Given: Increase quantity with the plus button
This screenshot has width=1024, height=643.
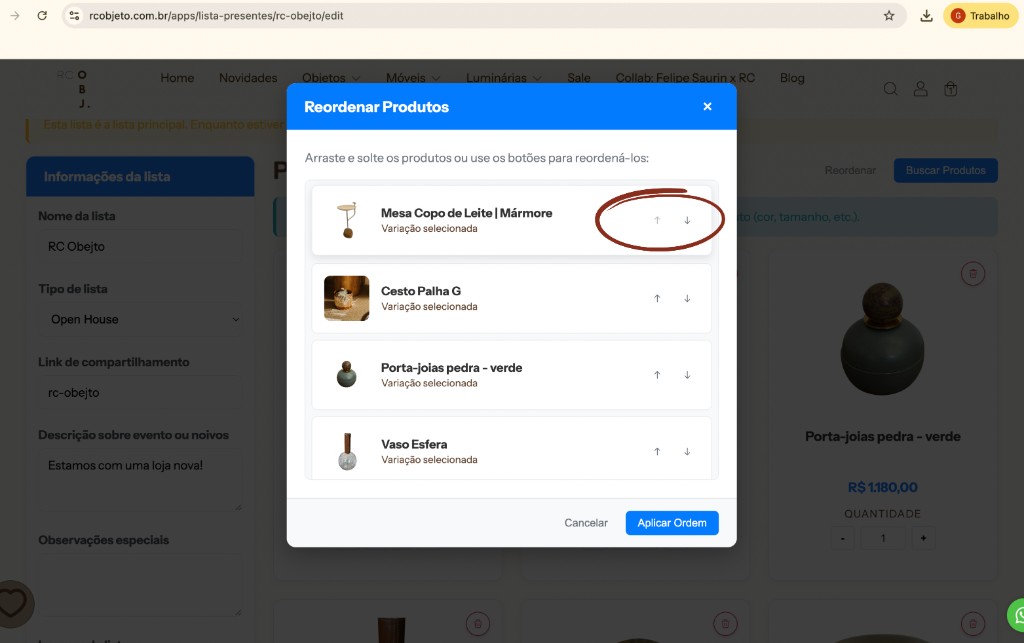Looking at the screenshot, I should pos(922,538).
